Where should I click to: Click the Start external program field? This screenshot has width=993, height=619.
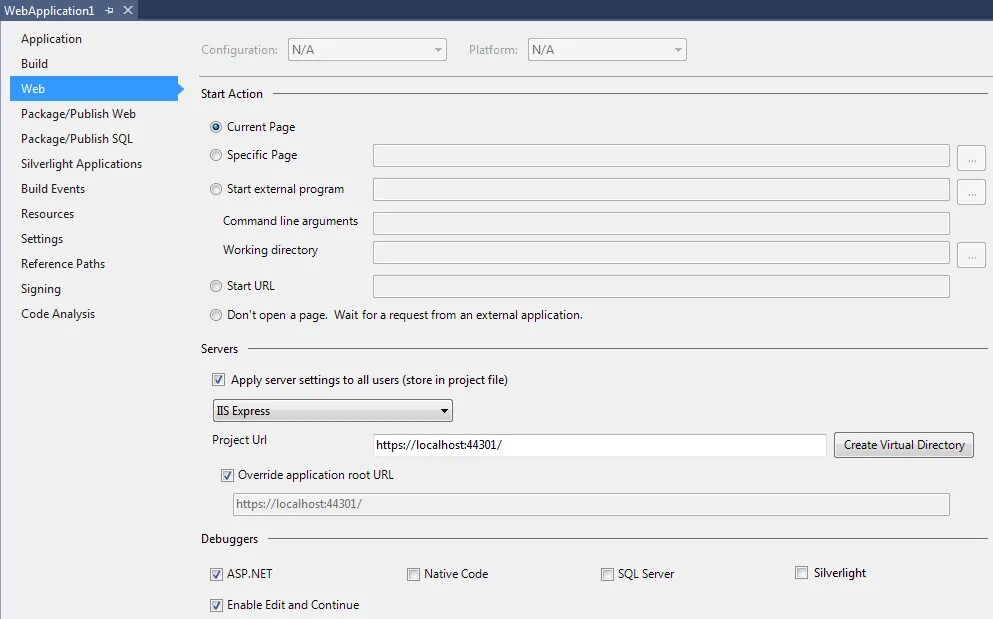coord(661,189)
